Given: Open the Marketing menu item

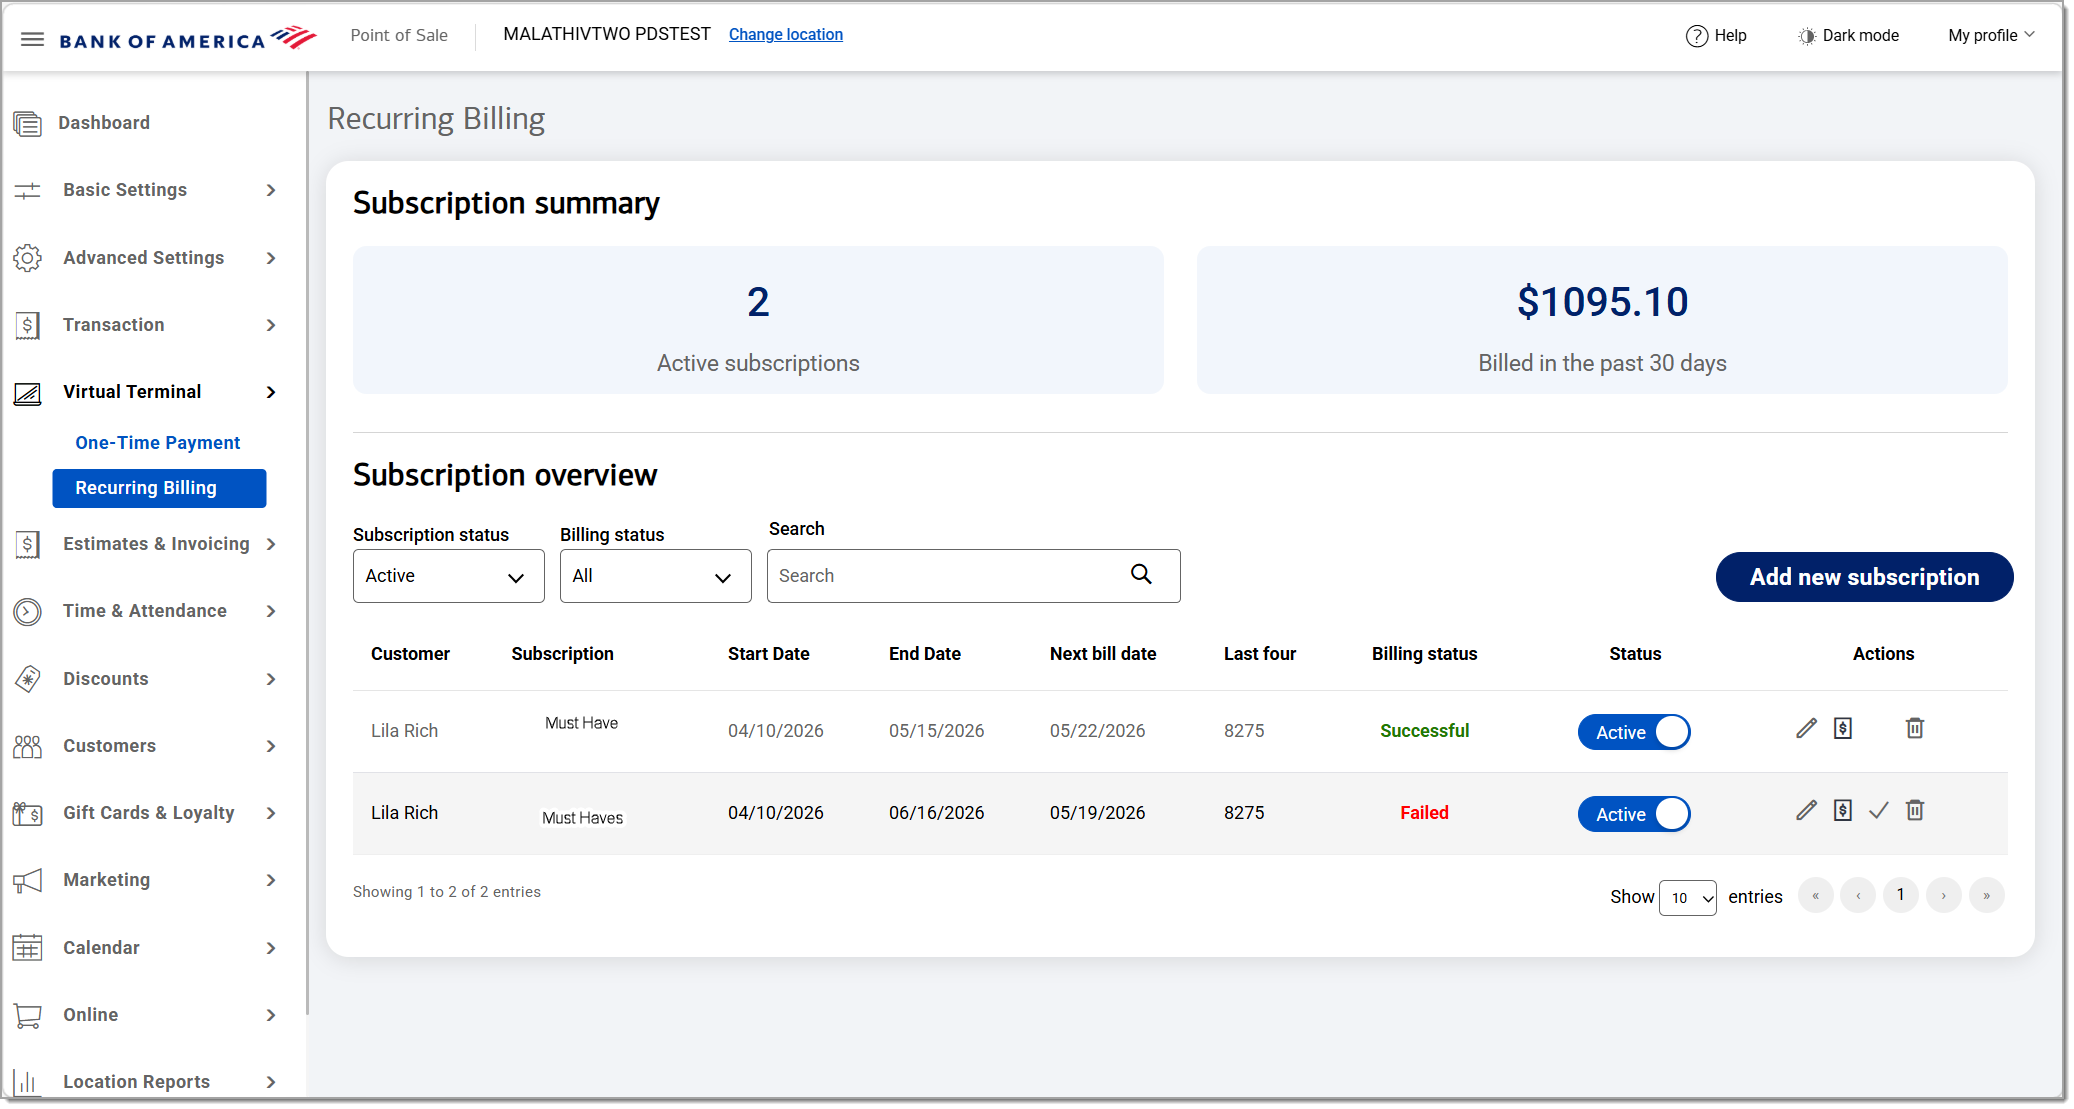Looking at the screenshot, I should [x=107, y=880].
